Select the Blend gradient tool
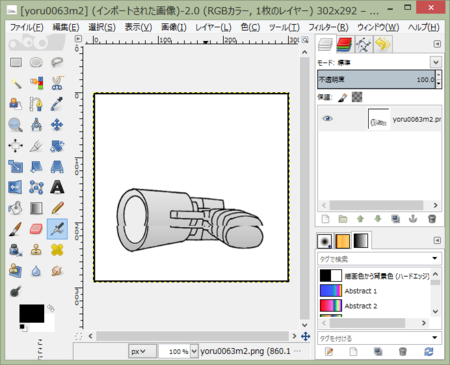 pyautogui.click(x=36, y=208)
